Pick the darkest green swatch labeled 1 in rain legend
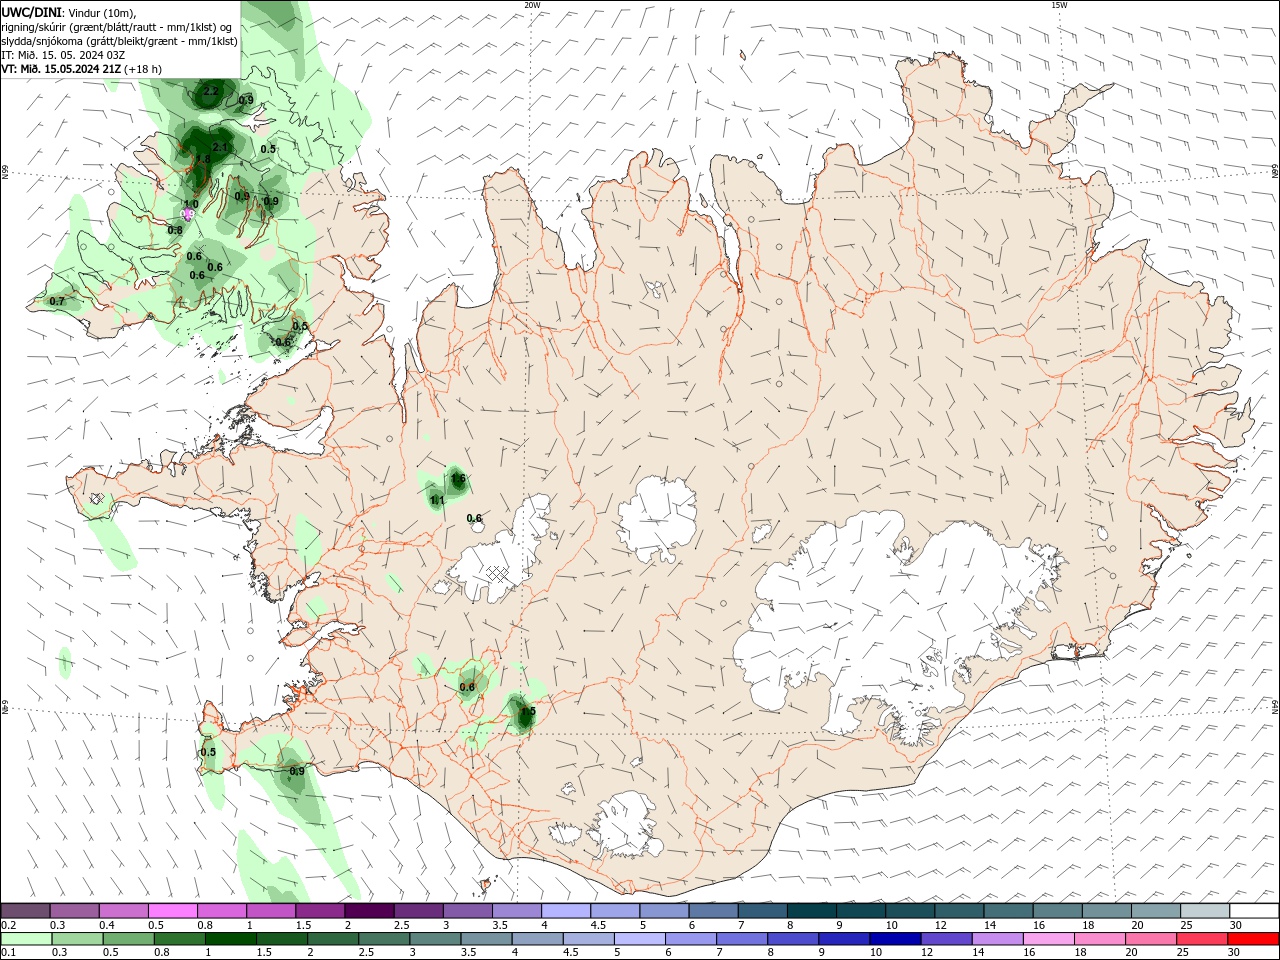Screen dimensions: 1280x960 [x=231, y=939]
